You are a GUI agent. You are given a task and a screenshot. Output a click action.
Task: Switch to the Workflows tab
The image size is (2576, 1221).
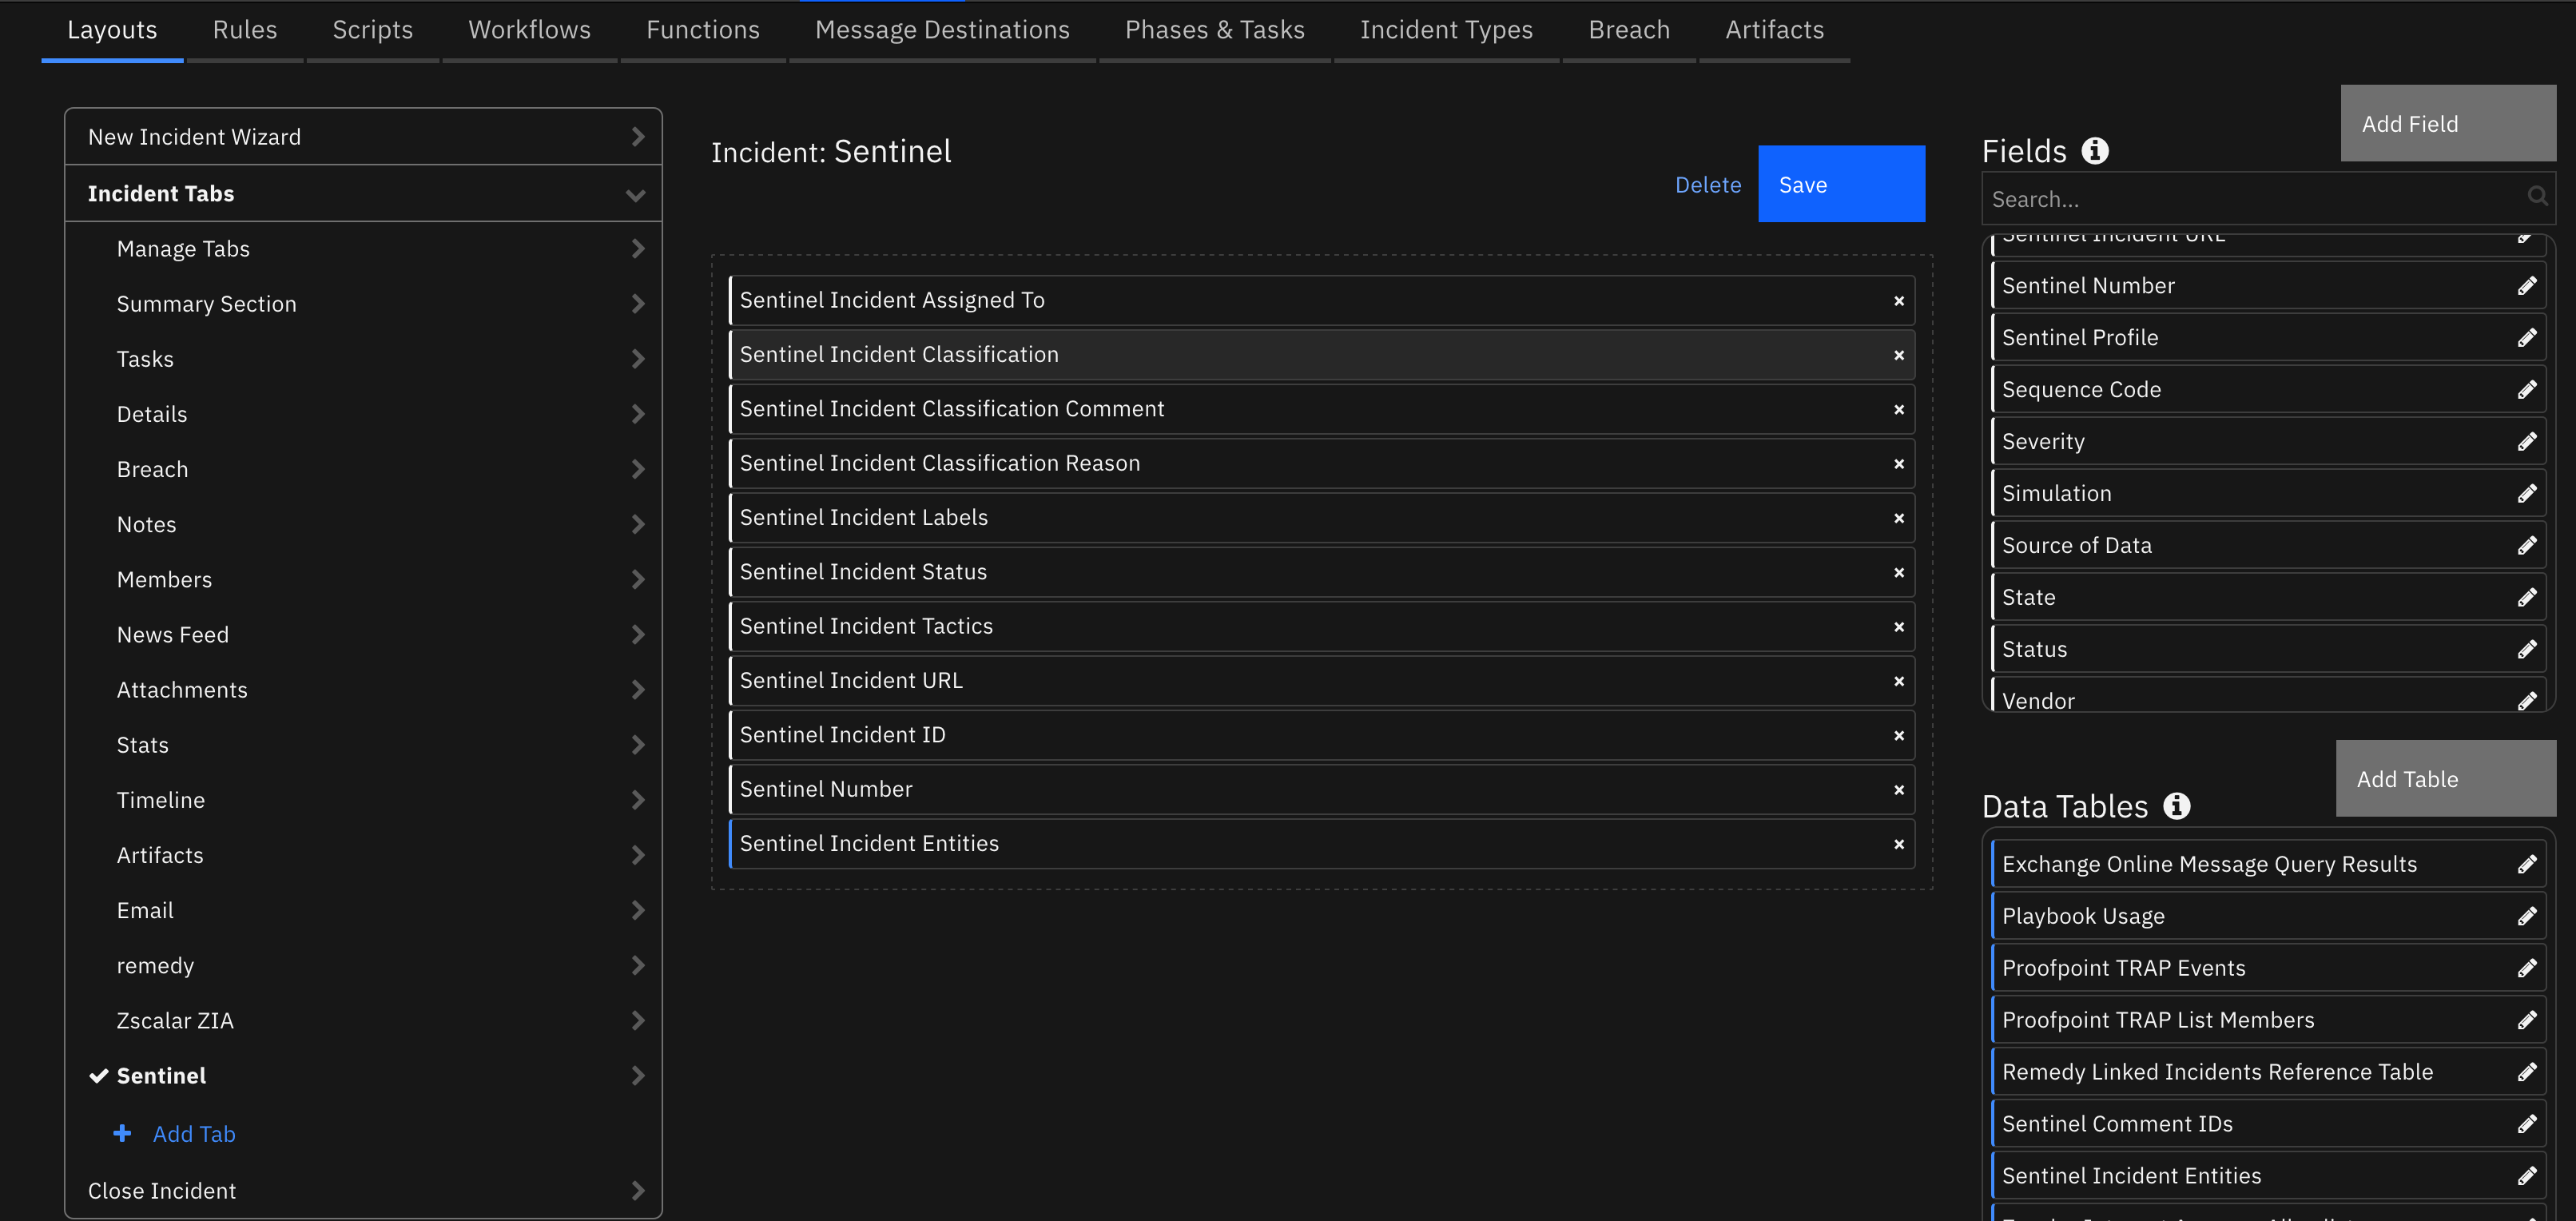point(530,30)
